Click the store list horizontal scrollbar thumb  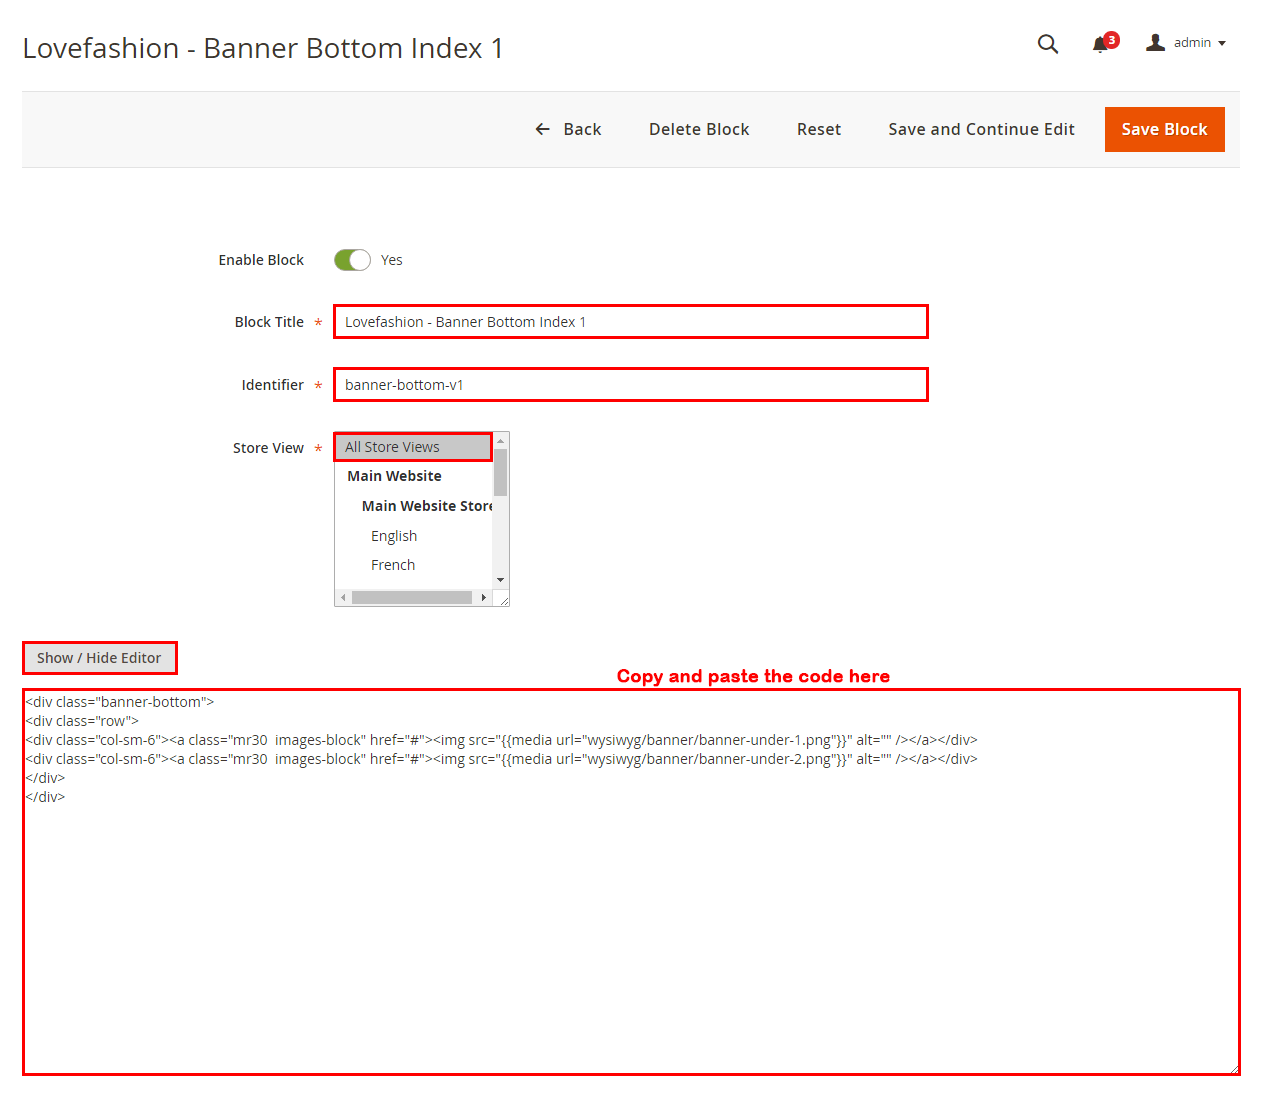coord(412,598)
